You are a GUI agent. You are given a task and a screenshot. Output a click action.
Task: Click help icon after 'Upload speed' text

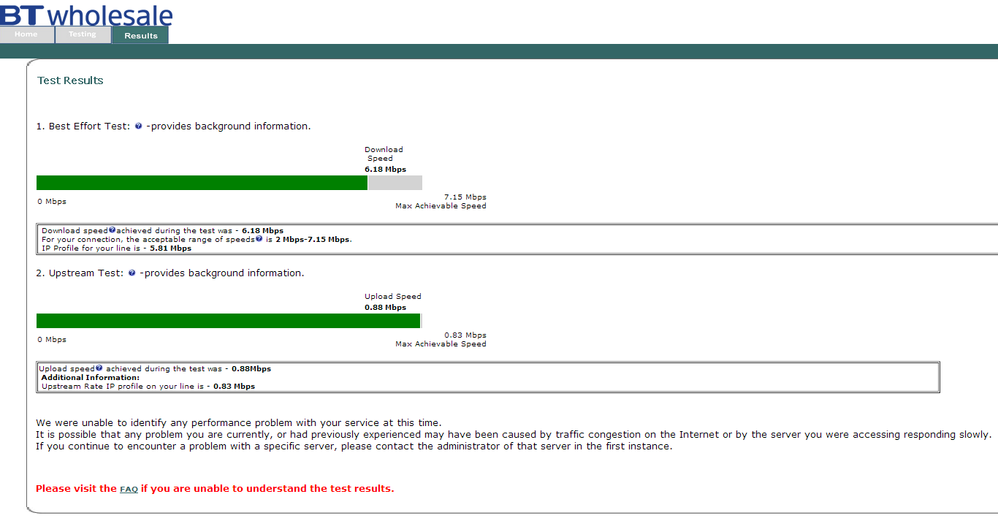[x=99, y=368]
